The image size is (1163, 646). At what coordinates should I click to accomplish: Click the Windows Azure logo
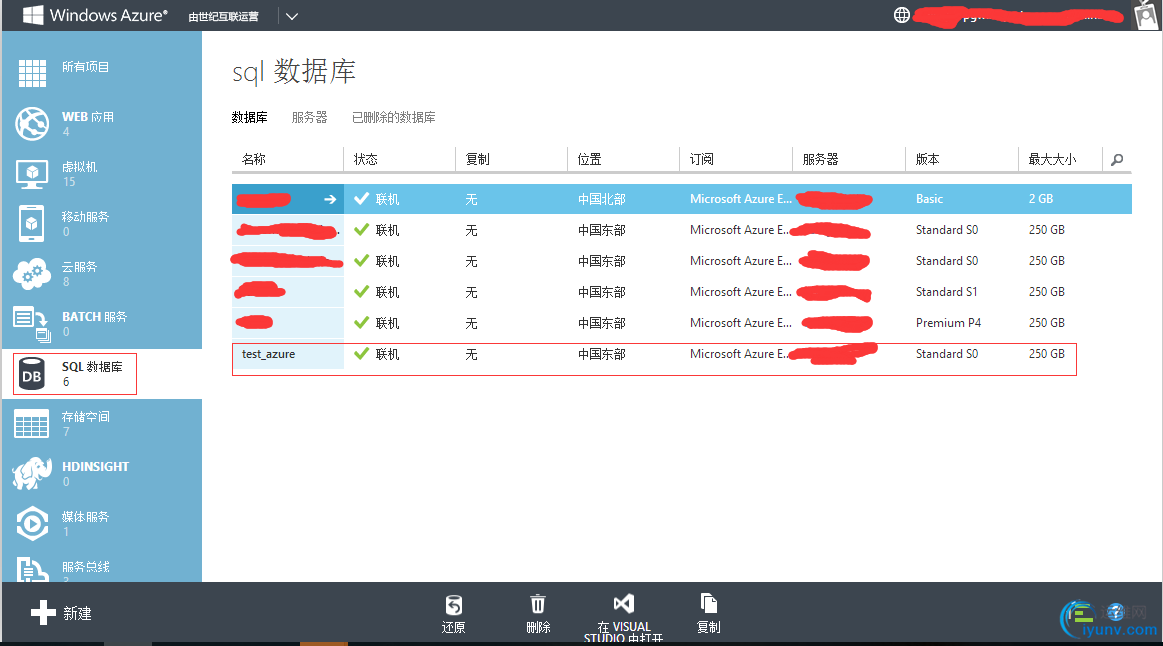pos(95,15)
